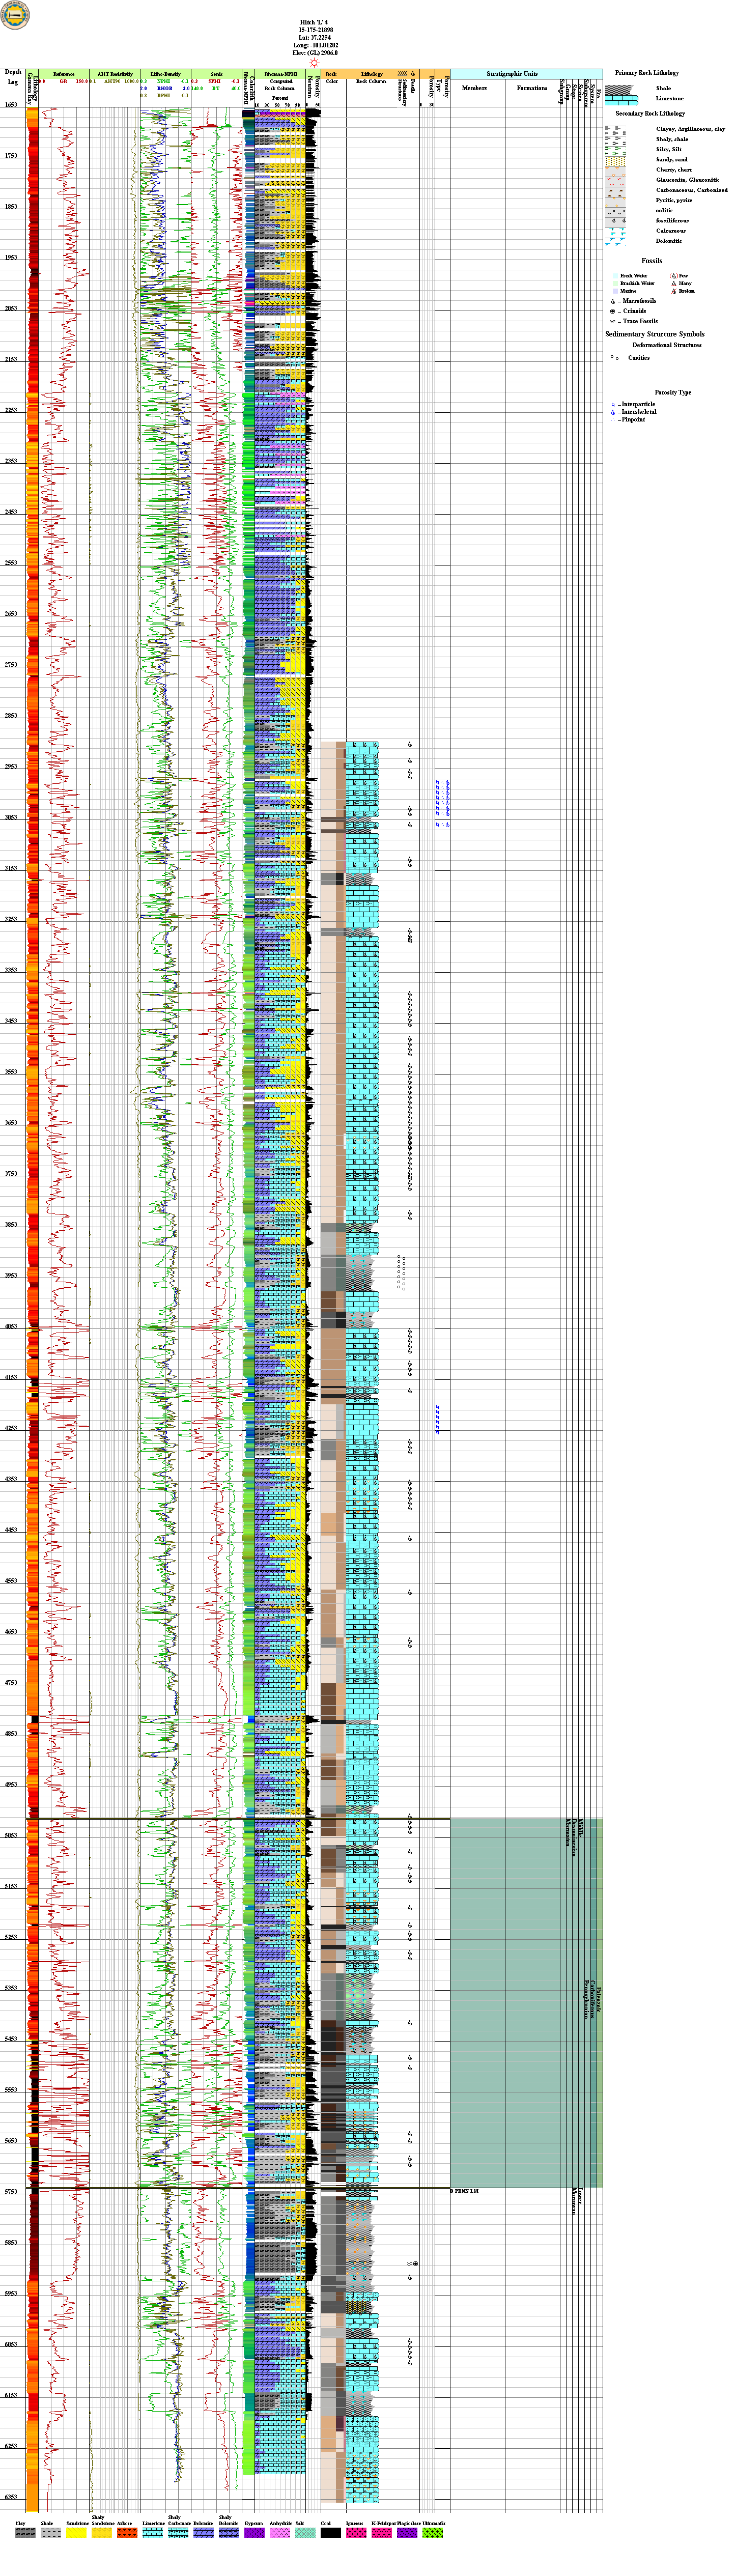Click the red well symbol below Elev text
Image resolution: width=735 pixels, height=2576 pixels.
click(x=314, y=62)
